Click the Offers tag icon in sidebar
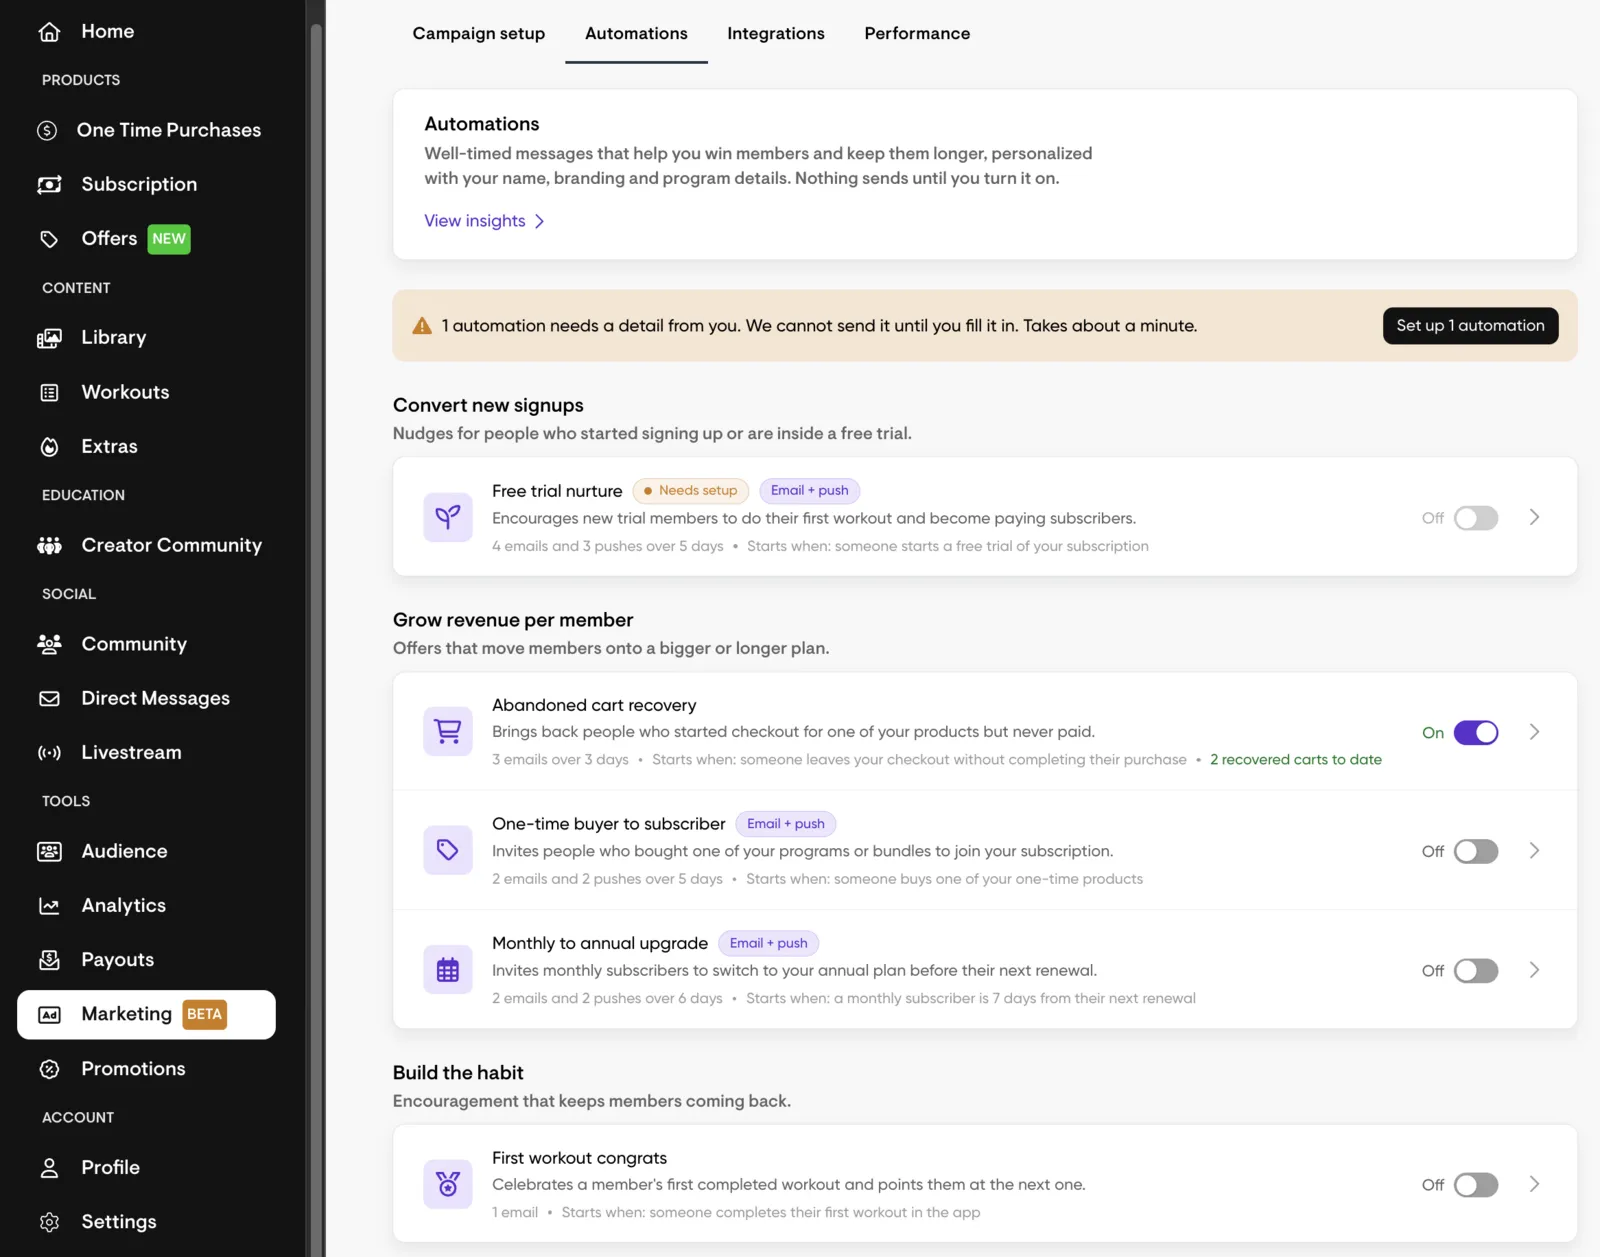Screen dimensions: 1600x1257 pos(49,239)
